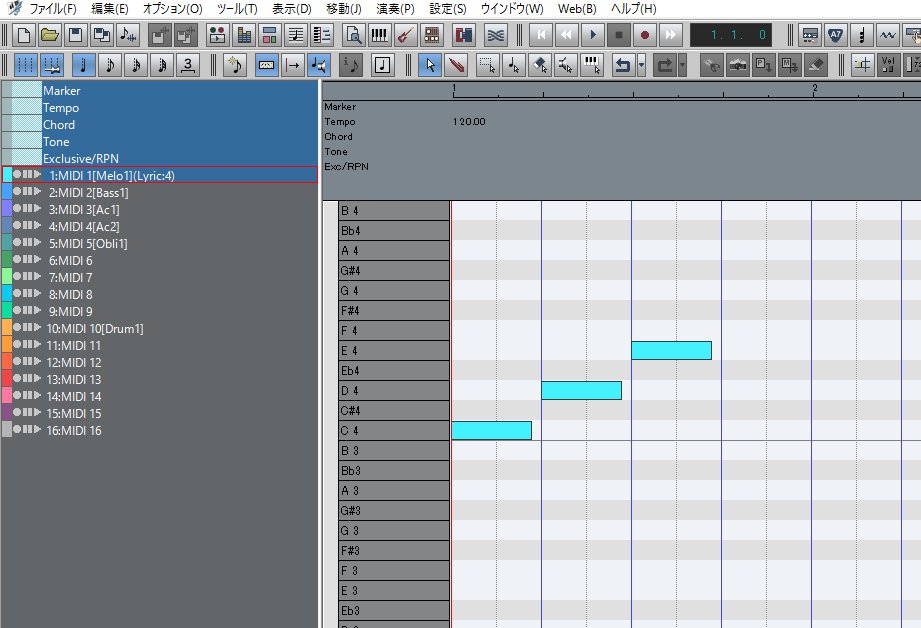This screenshot has width=921, height=628.
Task: Click the sparkling new note icon
Action: pyautogui.click(x=236, y=65)
